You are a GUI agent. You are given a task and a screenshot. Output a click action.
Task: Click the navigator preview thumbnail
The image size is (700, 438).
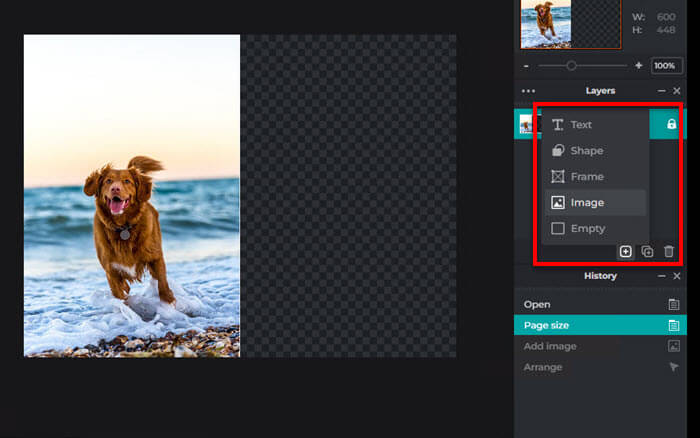point(571,24)
